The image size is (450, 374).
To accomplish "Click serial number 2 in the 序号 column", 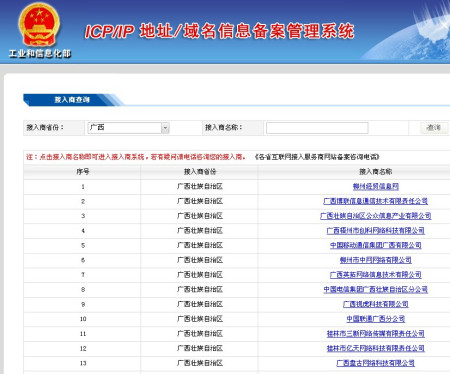I will tap(83, 201).
